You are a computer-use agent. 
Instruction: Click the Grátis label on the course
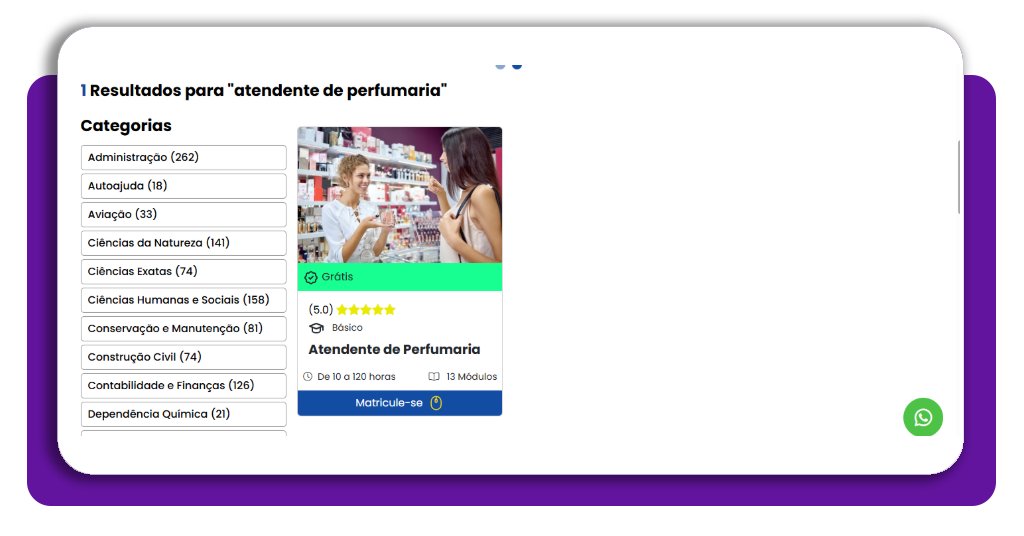click(337, 277)
